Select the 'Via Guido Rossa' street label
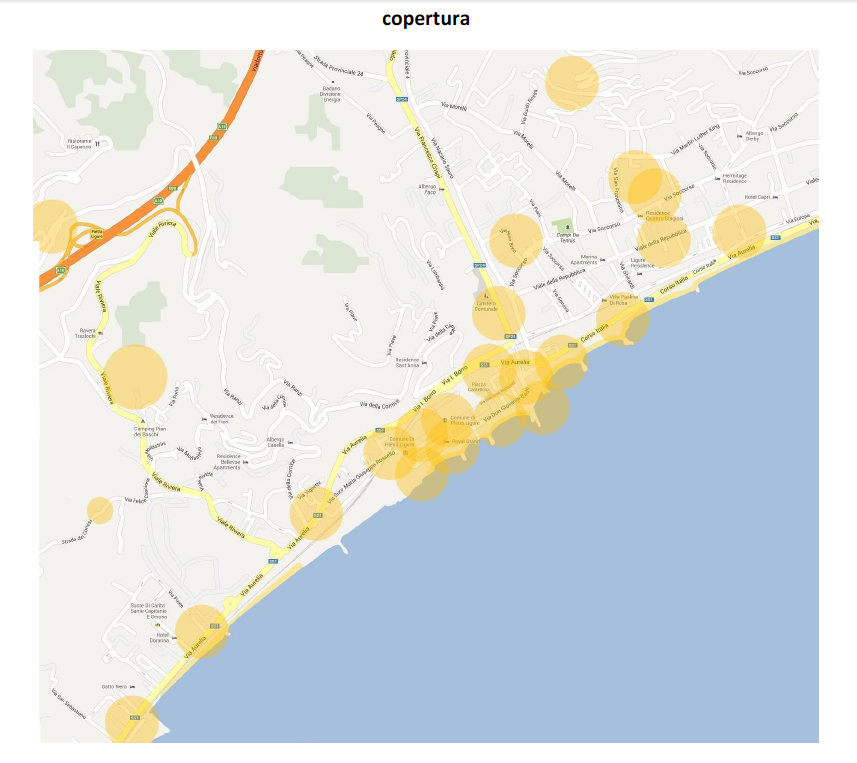Viewport: 857px width, 763px height. pos(529,107)
